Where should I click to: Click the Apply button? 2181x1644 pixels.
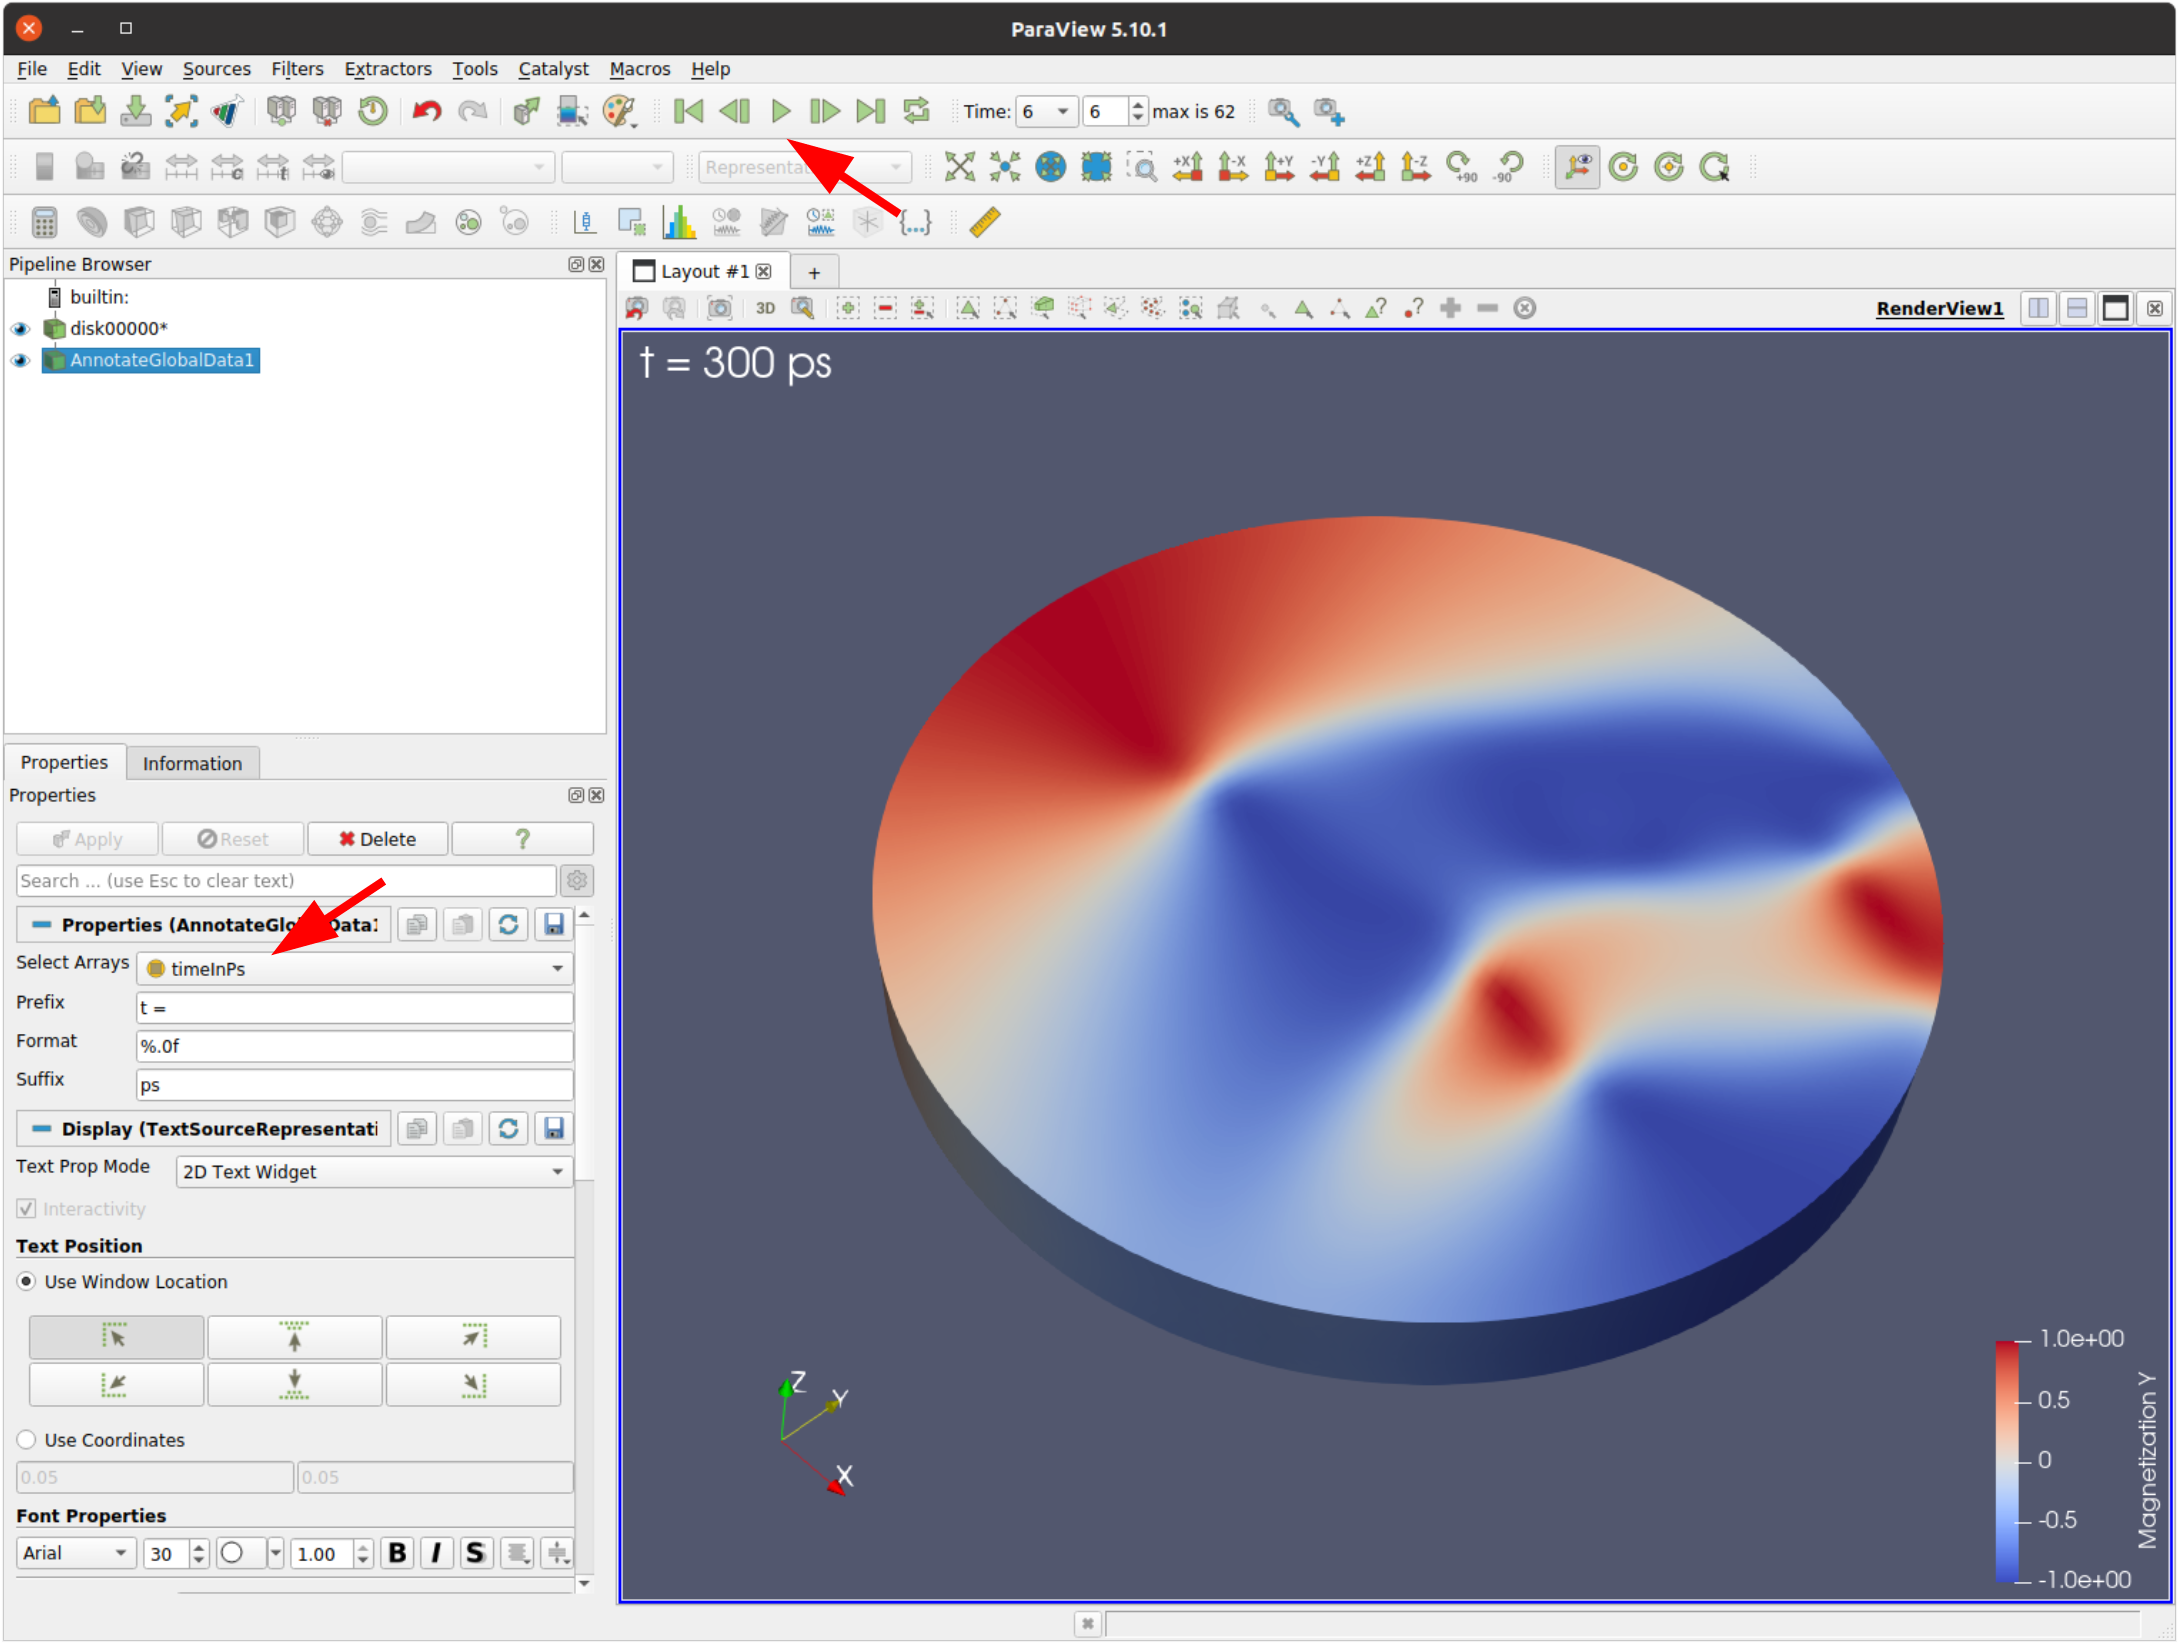tap(87, 840)
